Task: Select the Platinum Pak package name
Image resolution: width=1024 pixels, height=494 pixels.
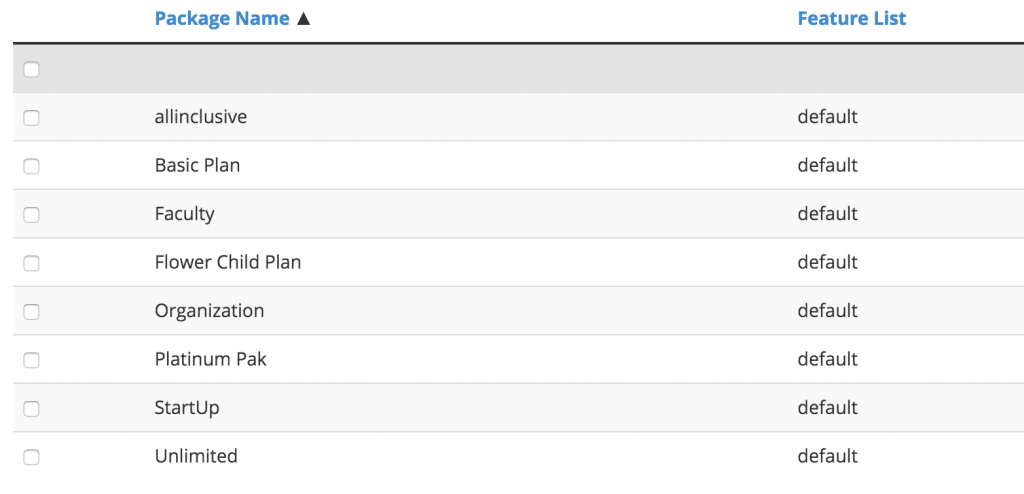Action: coord(211,359)
